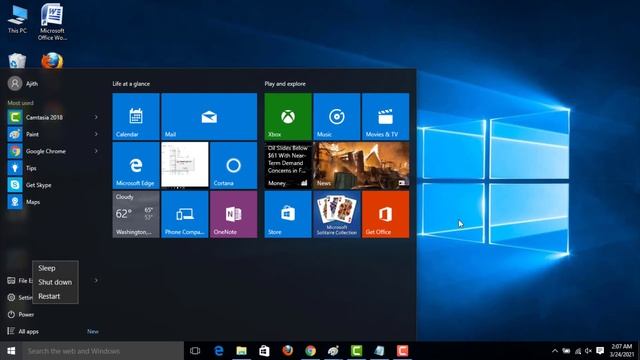Screen dimensions: 640x360
Task: Launch the Xbox tile
Action: 288,117
